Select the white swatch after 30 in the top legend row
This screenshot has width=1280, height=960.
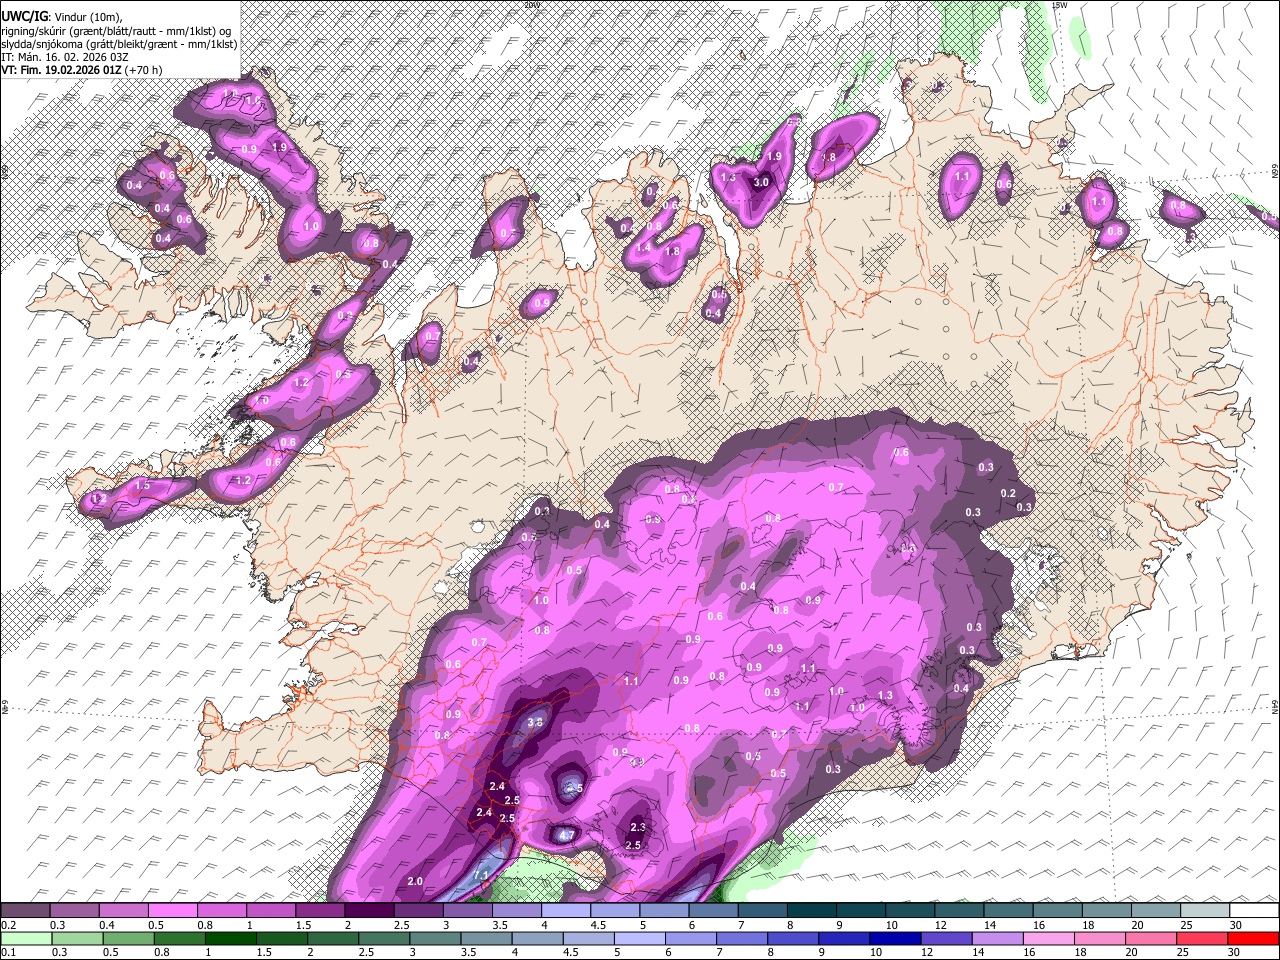[x=1254, y=911]
